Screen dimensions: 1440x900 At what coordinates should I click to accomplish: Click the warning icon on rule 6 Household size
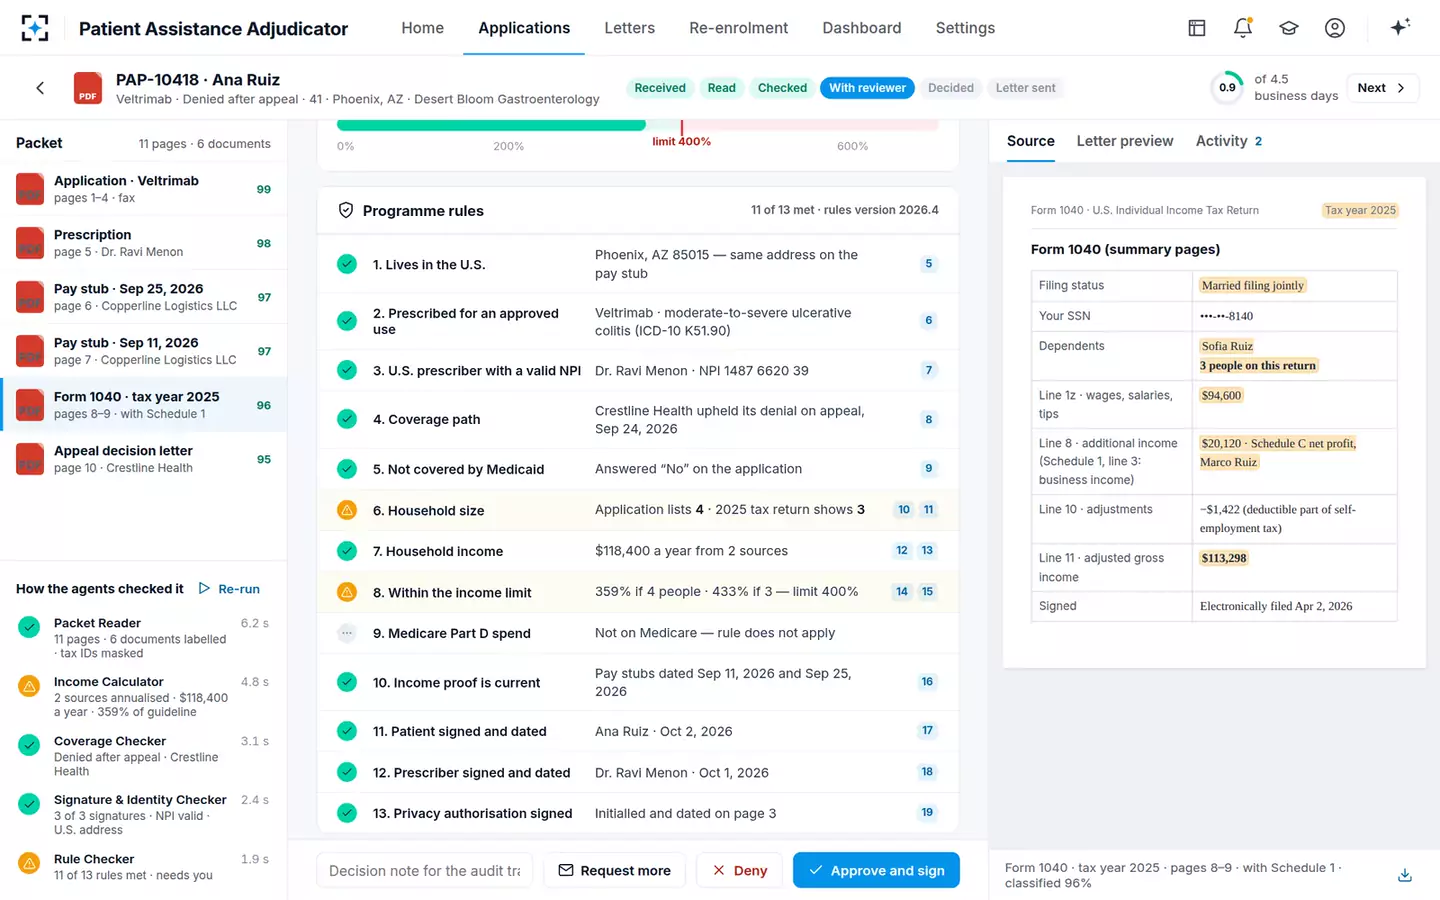tap(347, 510)
